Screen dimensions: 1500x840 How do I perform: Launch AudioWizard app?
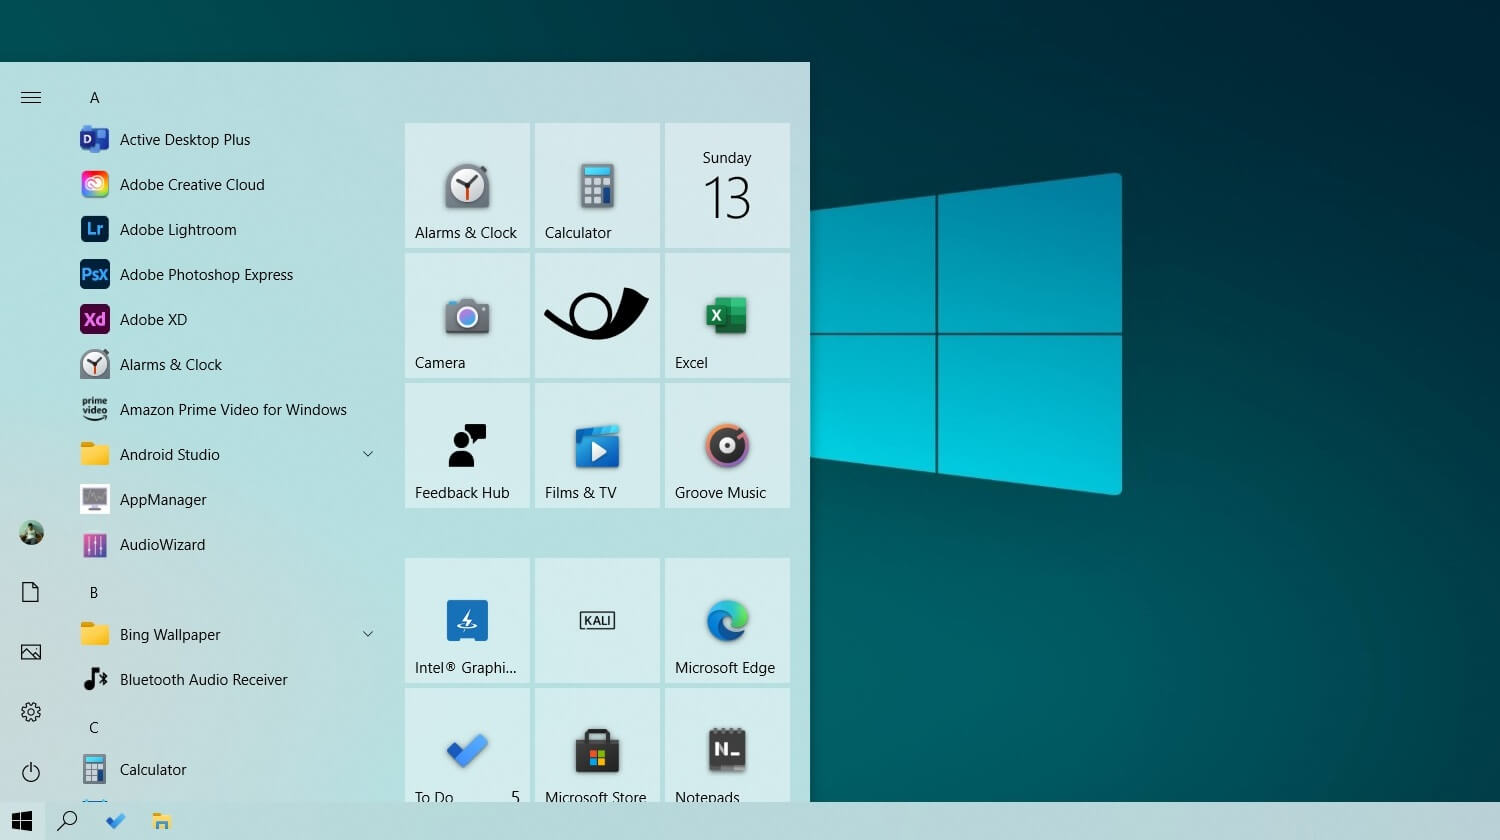(228, 545)
